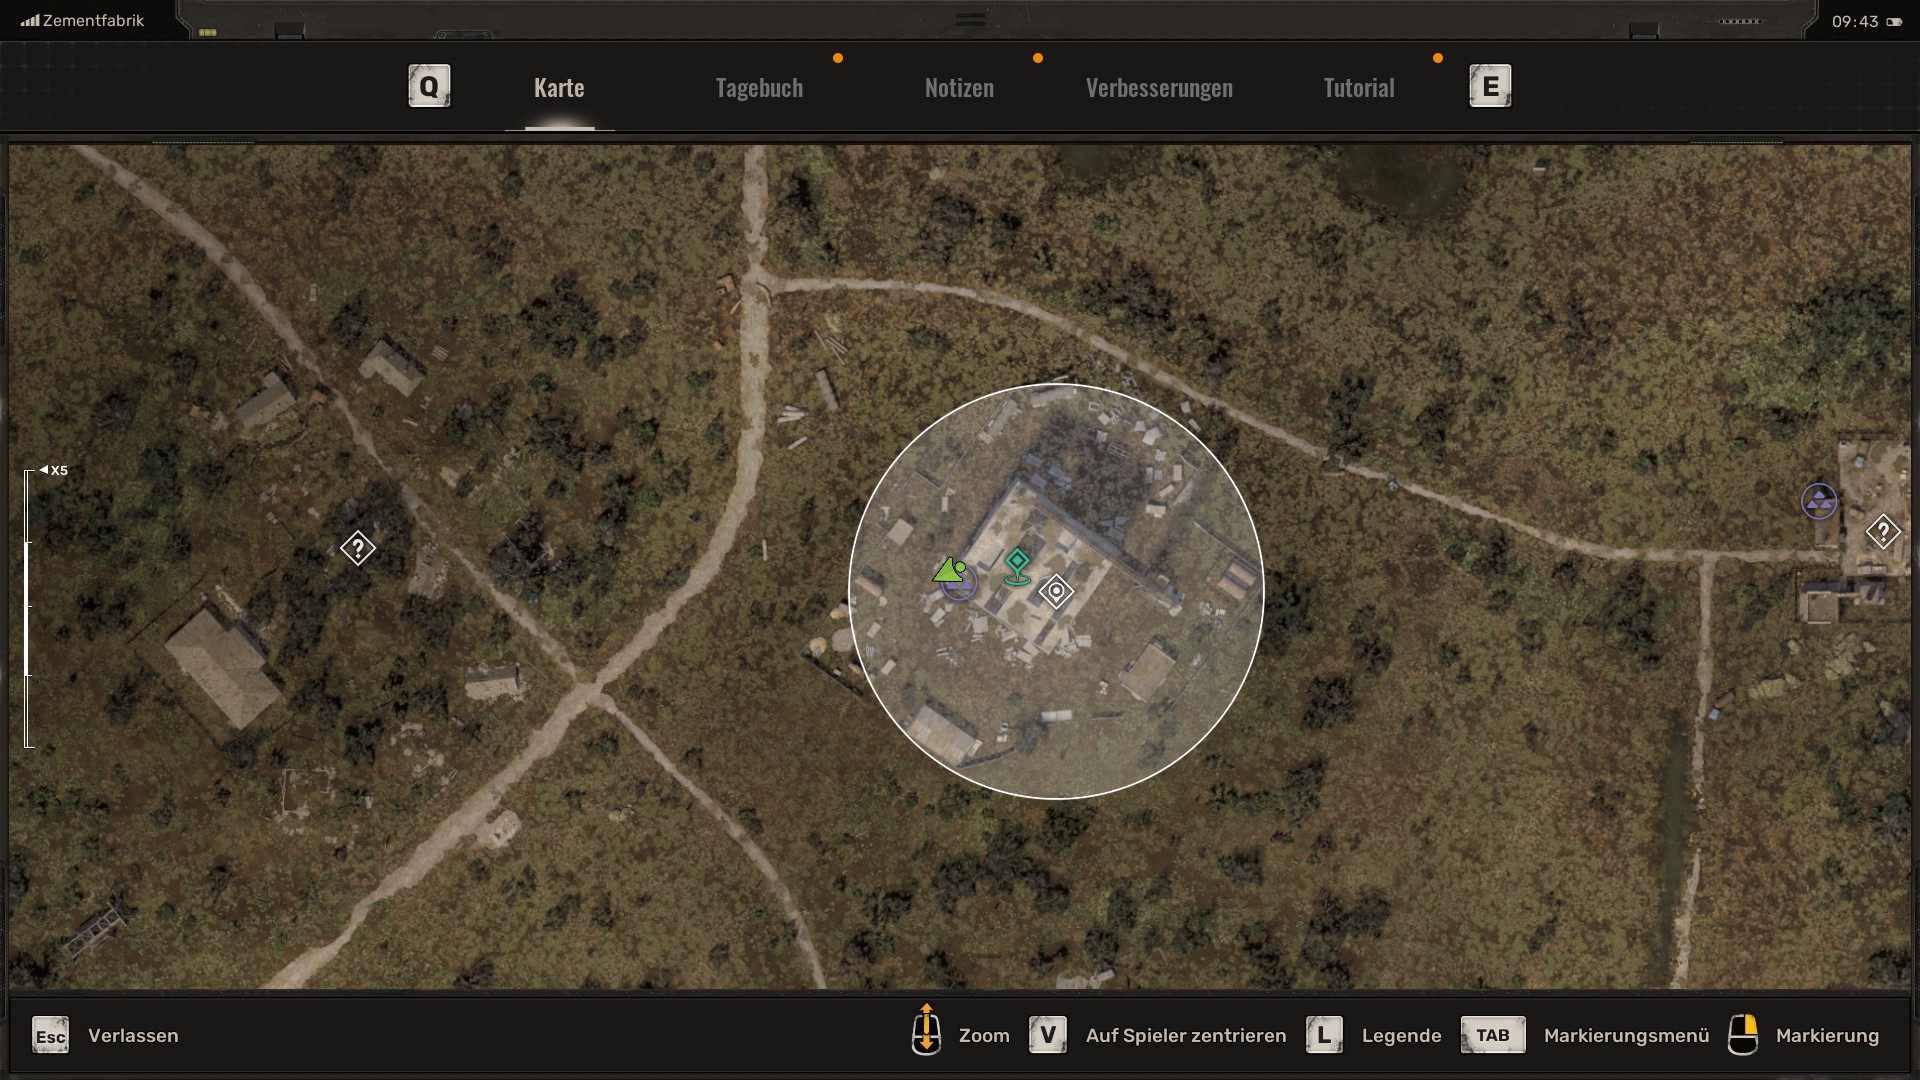Viewport: 1920px width, 1080px height.
Task: Select the Tutorial tab
Action: coord(1358,88)
